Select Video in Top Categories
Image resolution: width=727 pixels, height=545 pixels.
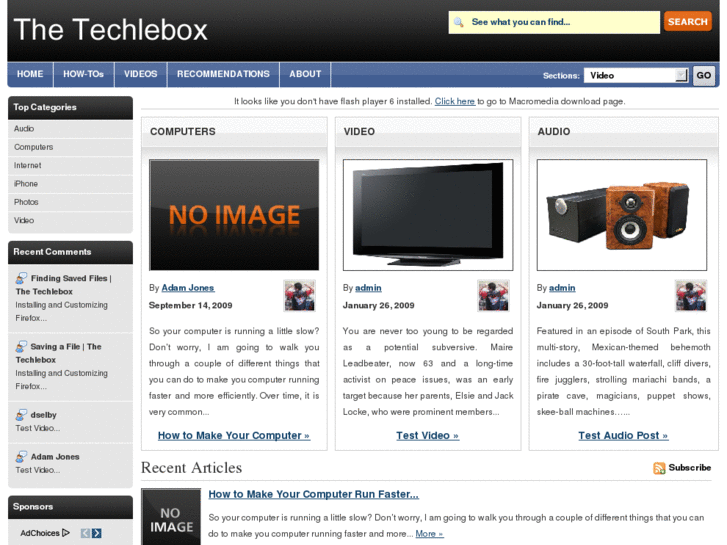(x=24, y=220)
